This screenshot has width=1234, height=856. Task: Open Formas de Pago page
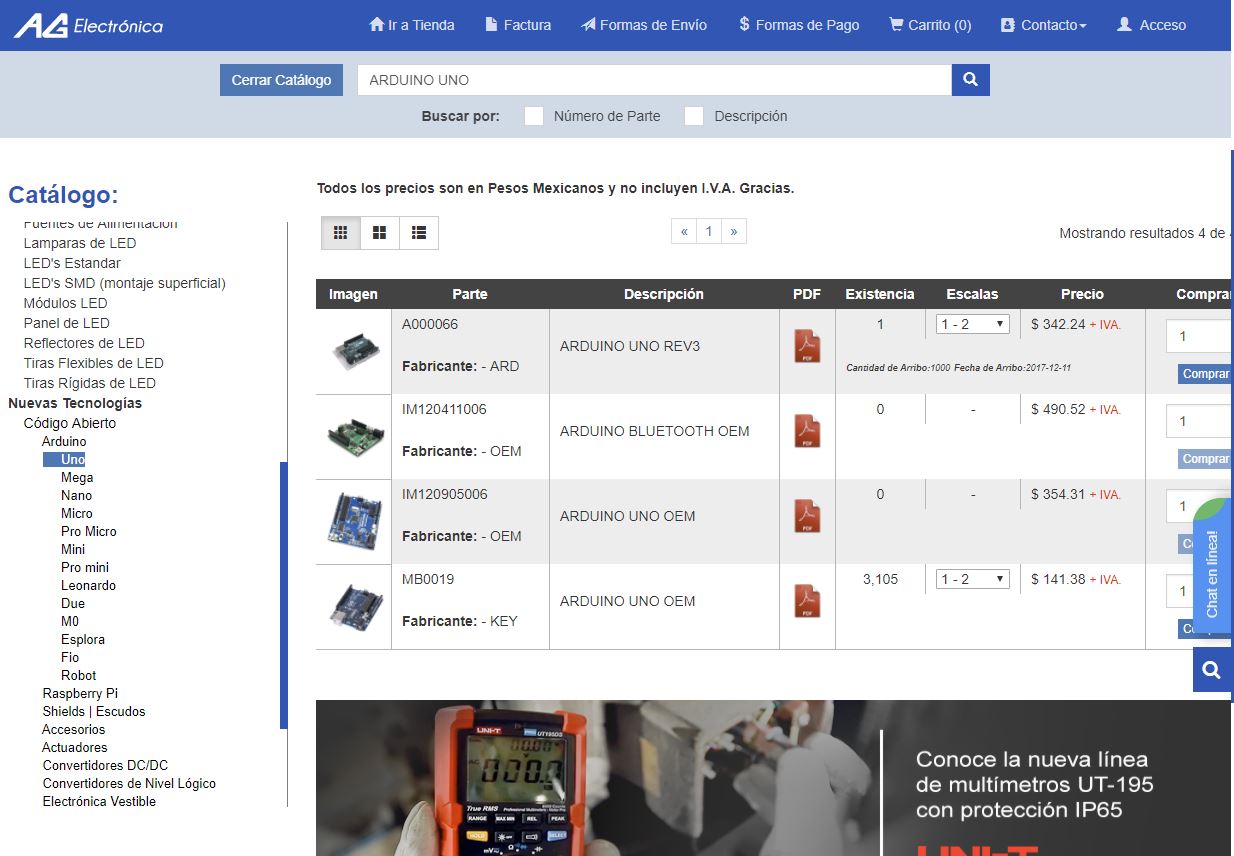pos(799,25)
